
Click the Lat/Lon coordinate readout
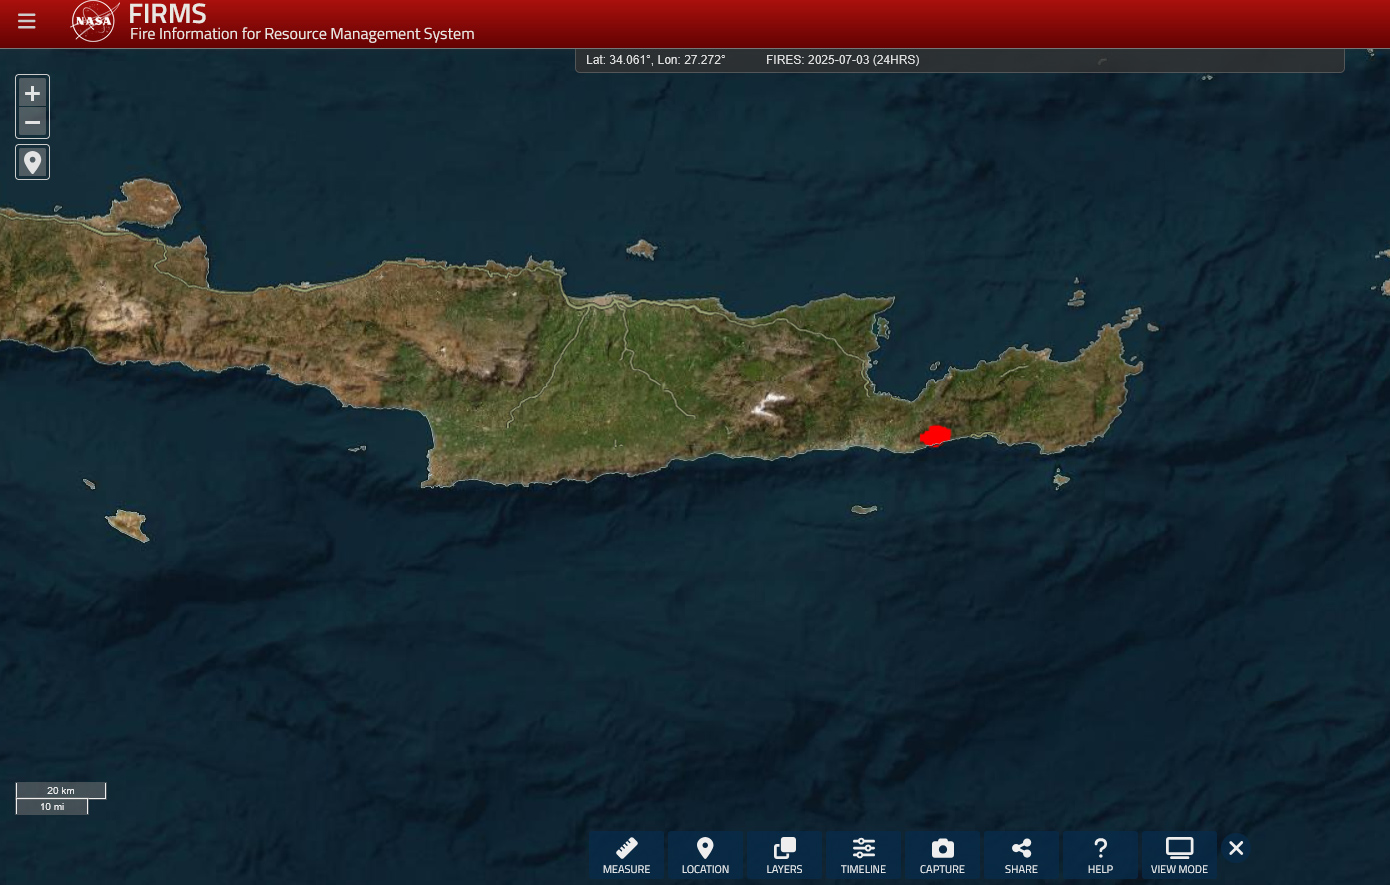coord(655,60)
